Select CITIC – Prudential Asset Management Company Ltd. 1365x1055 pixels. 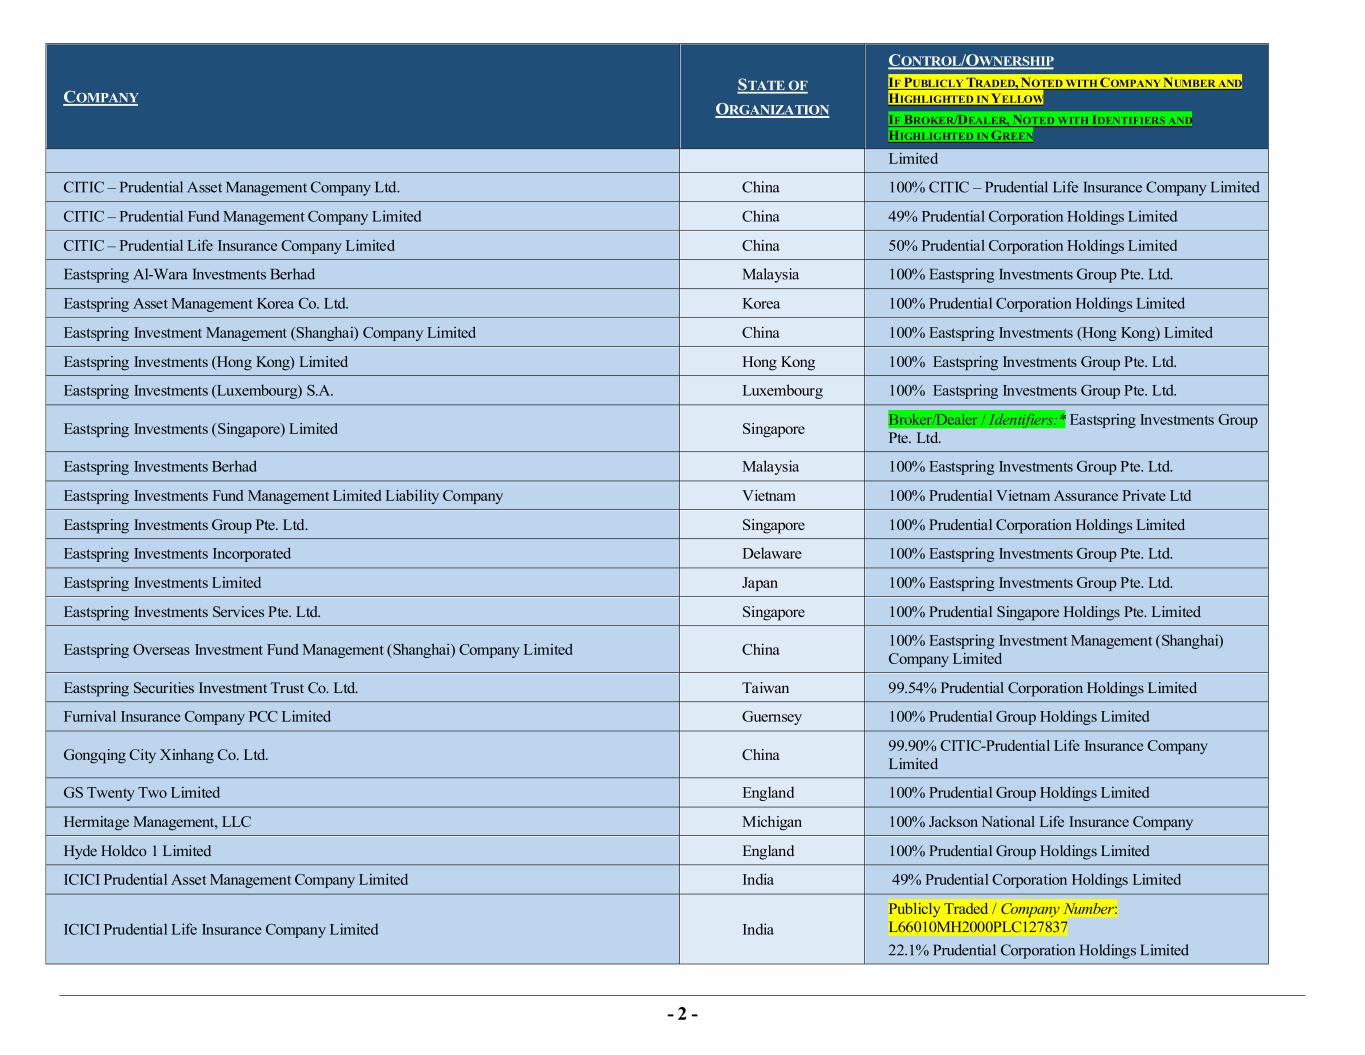coord(231,187)
